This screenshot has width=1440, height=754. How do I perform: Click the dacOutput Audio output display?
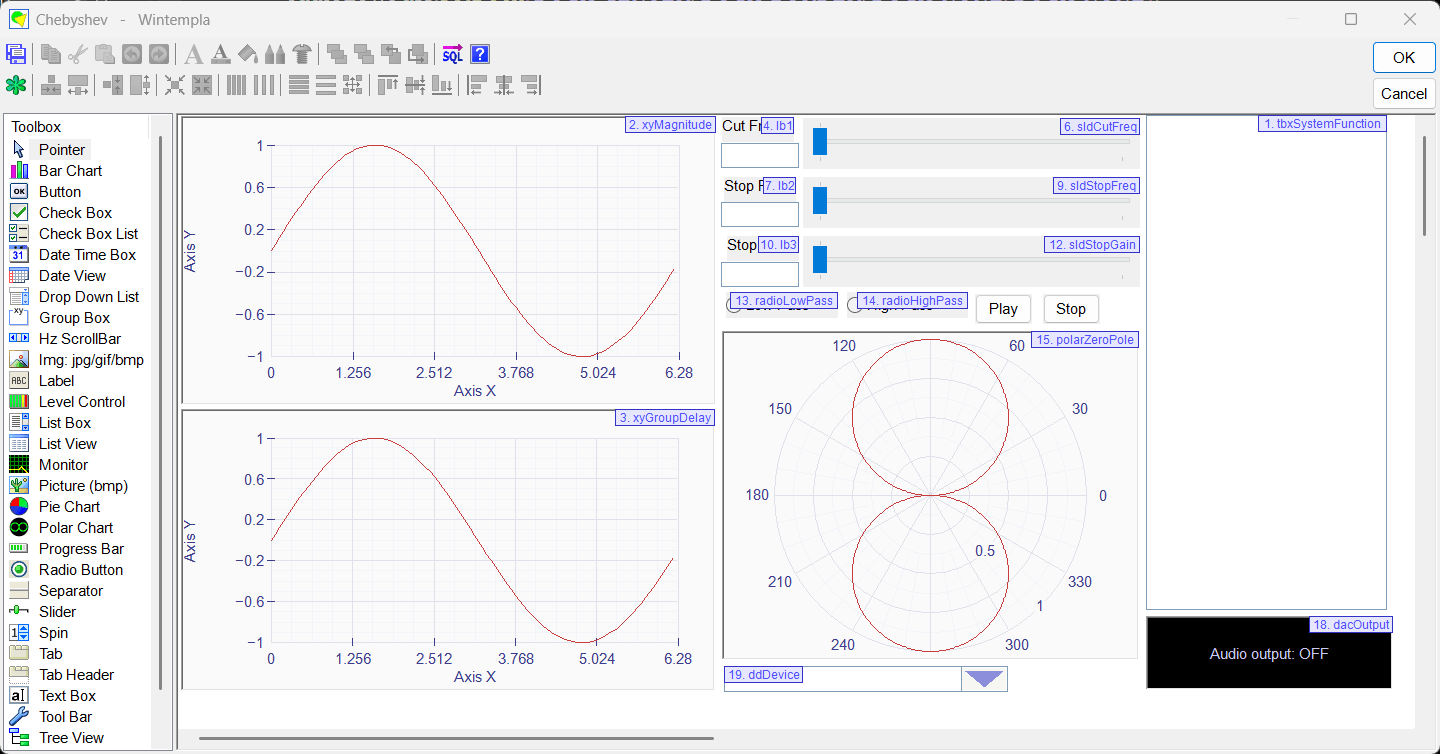pyautogui.click(x=1268, y=653)
